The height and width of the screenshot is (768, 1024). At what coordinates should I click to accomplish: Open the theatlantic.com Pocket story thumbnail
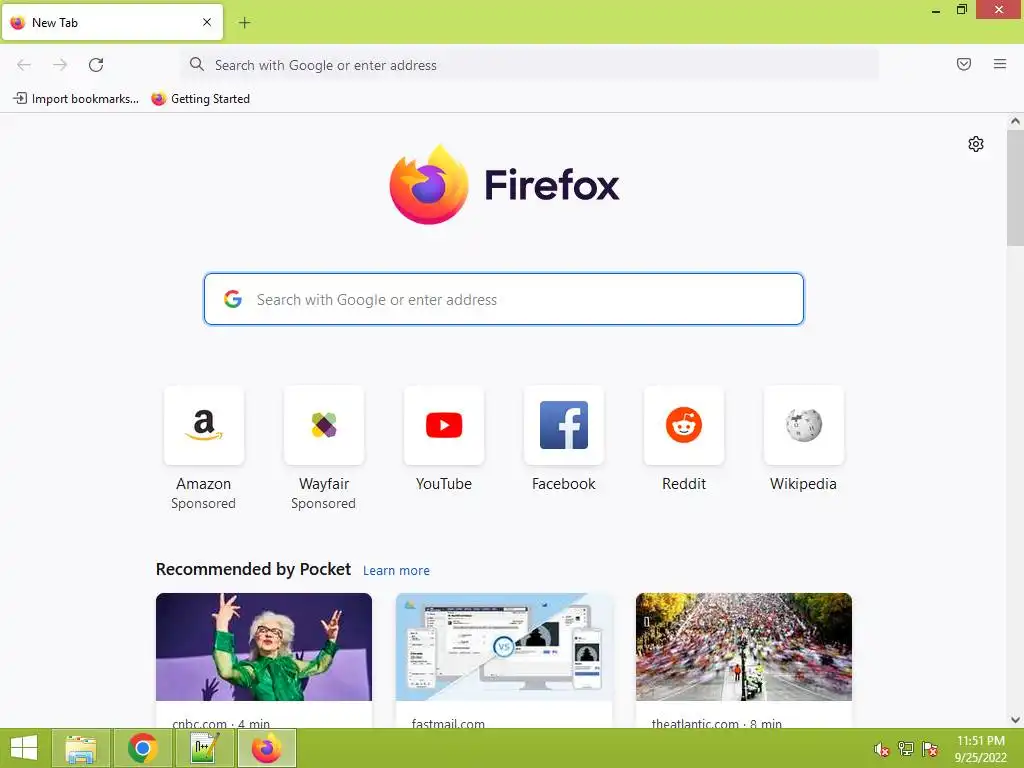(x=744, y=647)
